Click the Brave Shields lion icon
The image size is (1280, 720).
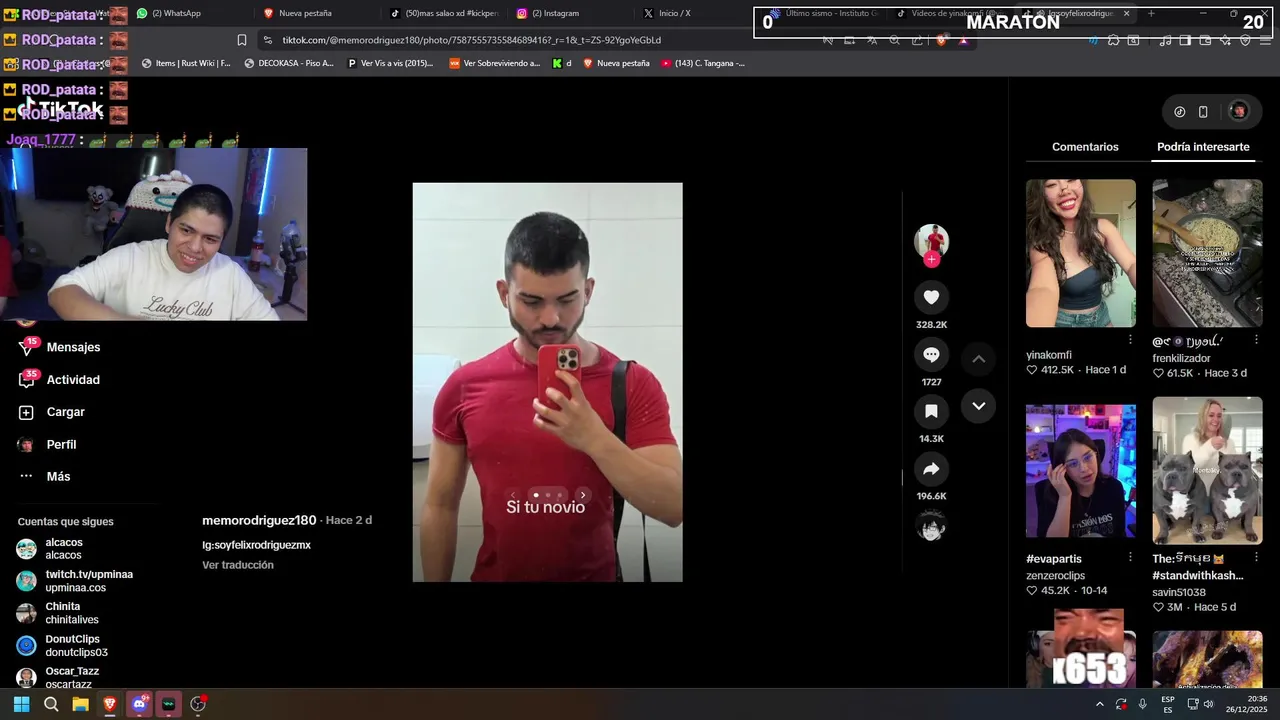point(941,40)
